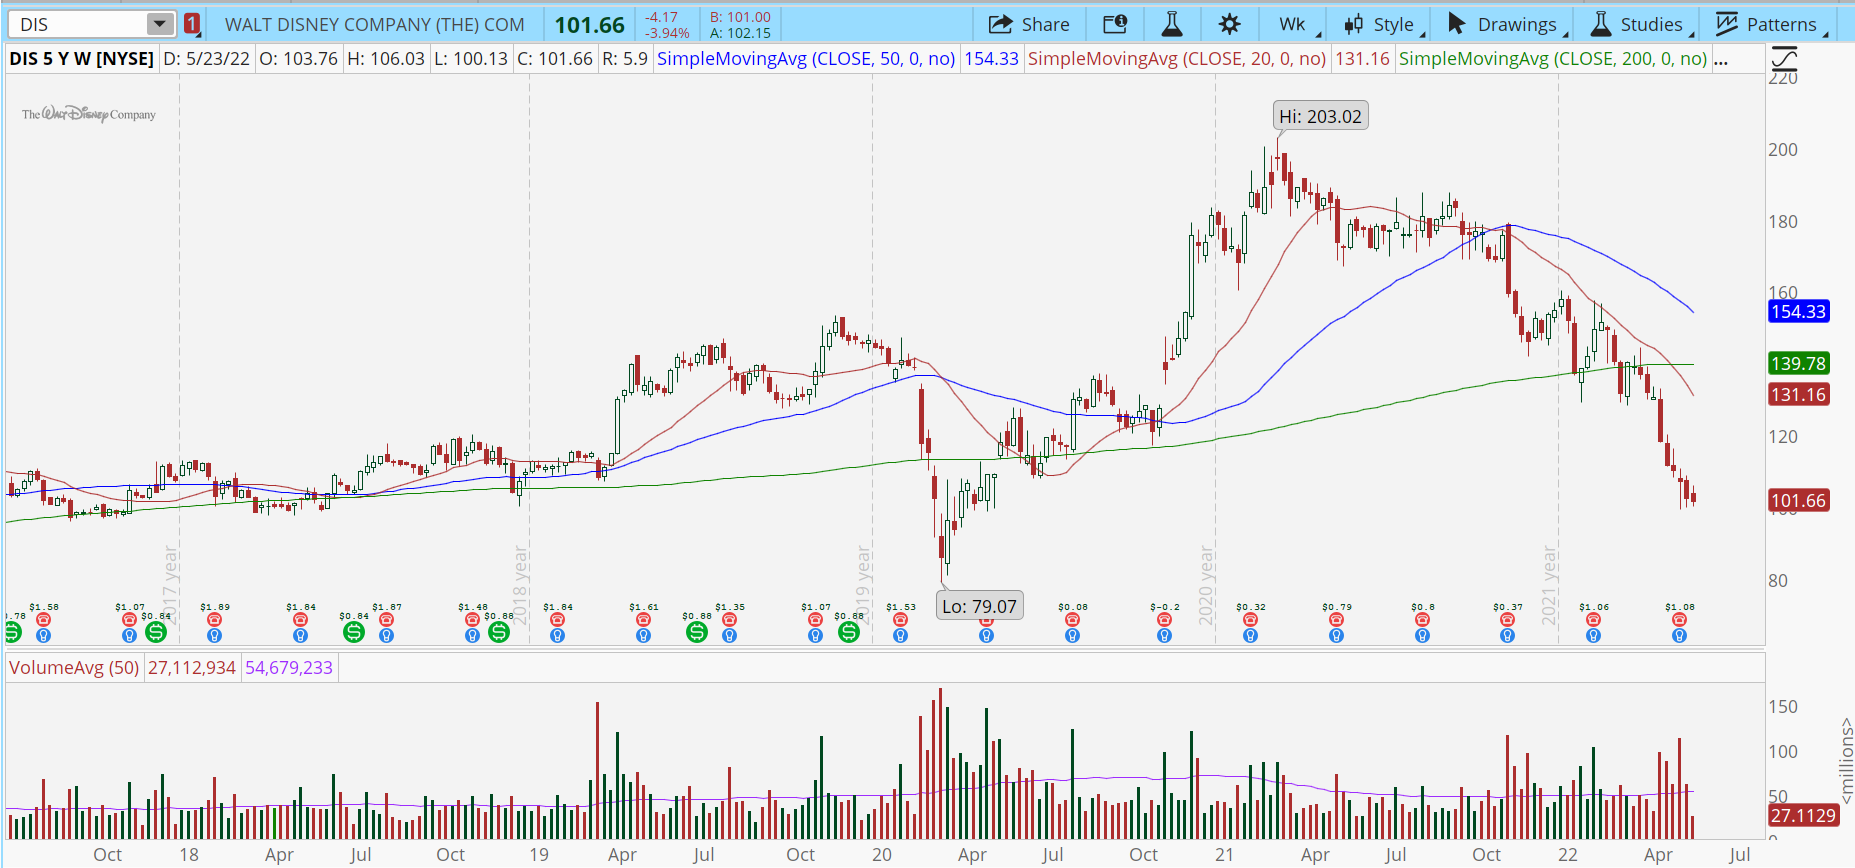Screen dimensions: 1855x868
Task: Click the -3.94% percent change
Action: (x=666, y=33)
